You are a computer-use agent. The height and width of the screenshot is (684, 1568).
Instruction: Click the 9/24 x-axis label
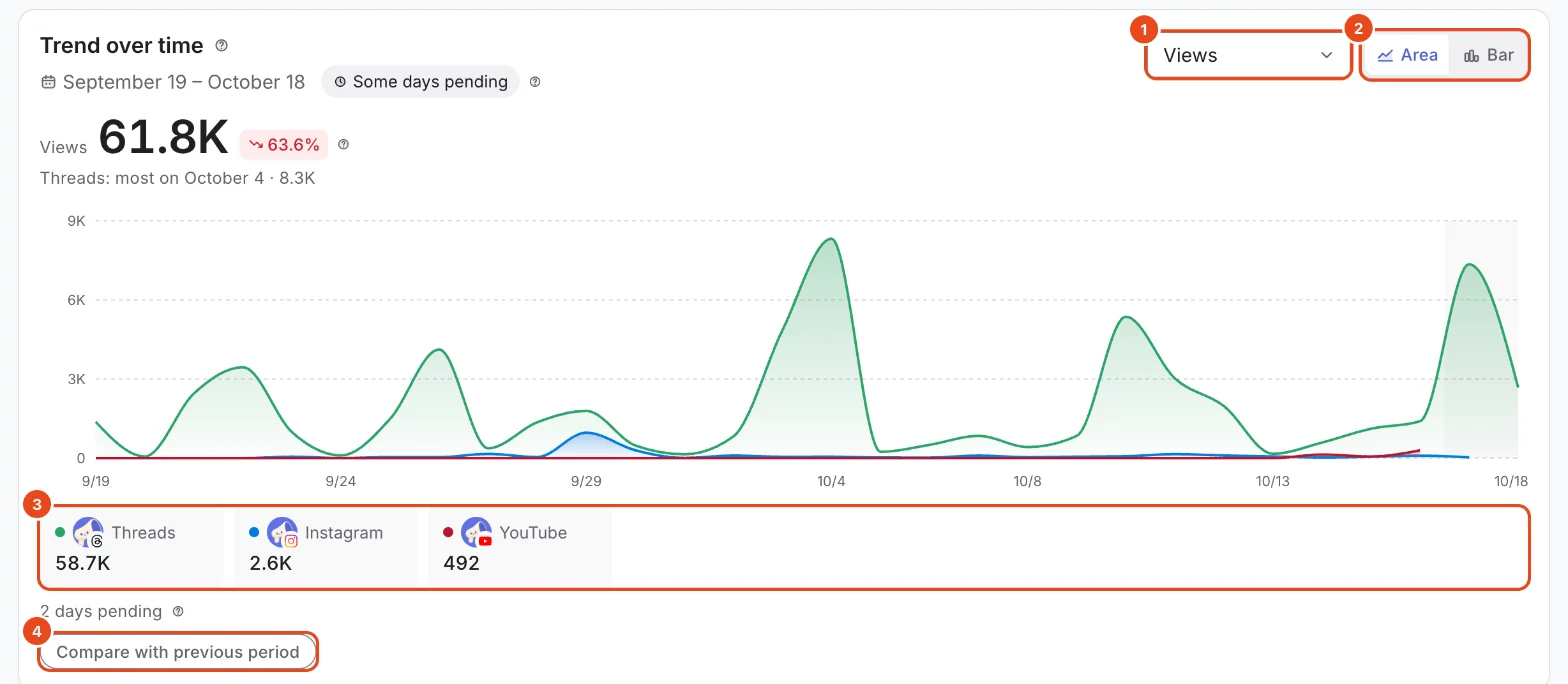click(x=341, y=481)
